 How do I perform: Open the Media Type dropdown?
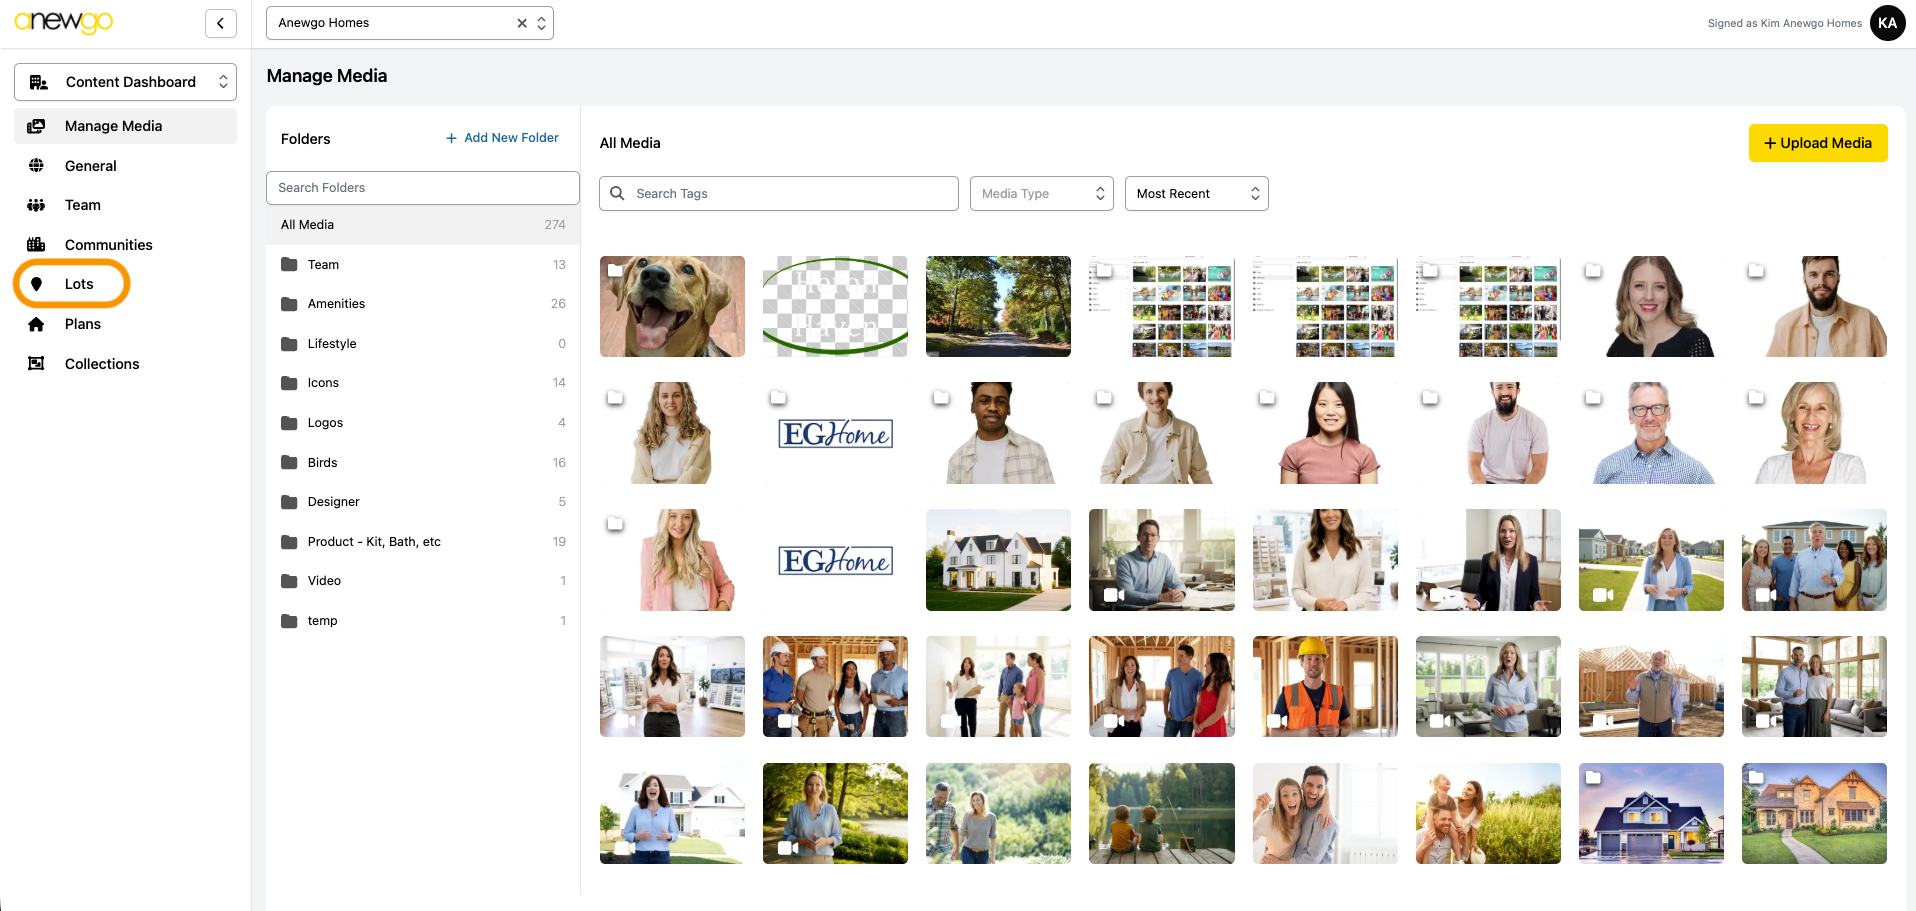(x=1041, y=194)
